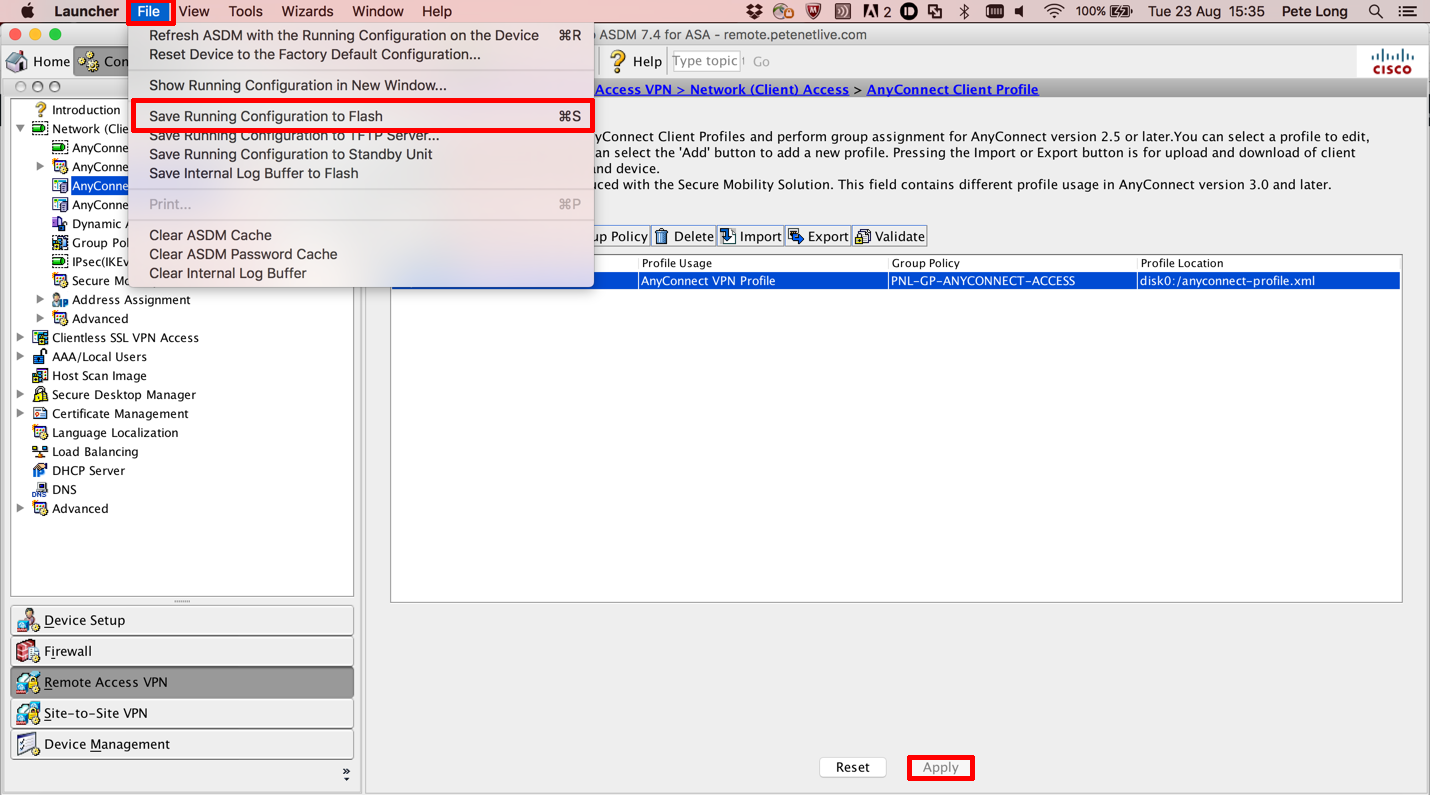The width and height of the screenshot is (1430, 795).
Task: Click the Export profile button
Action: click(818, 236)
